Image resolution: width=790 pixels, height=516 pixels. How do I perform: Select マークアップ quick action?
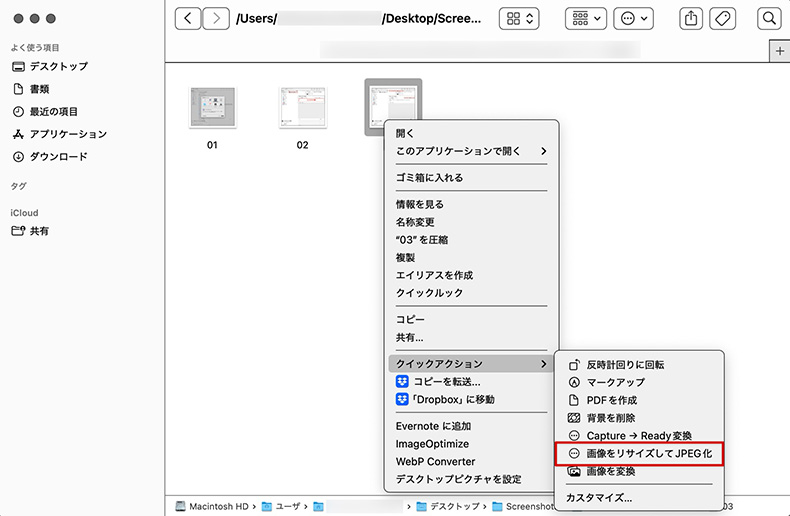639,382
